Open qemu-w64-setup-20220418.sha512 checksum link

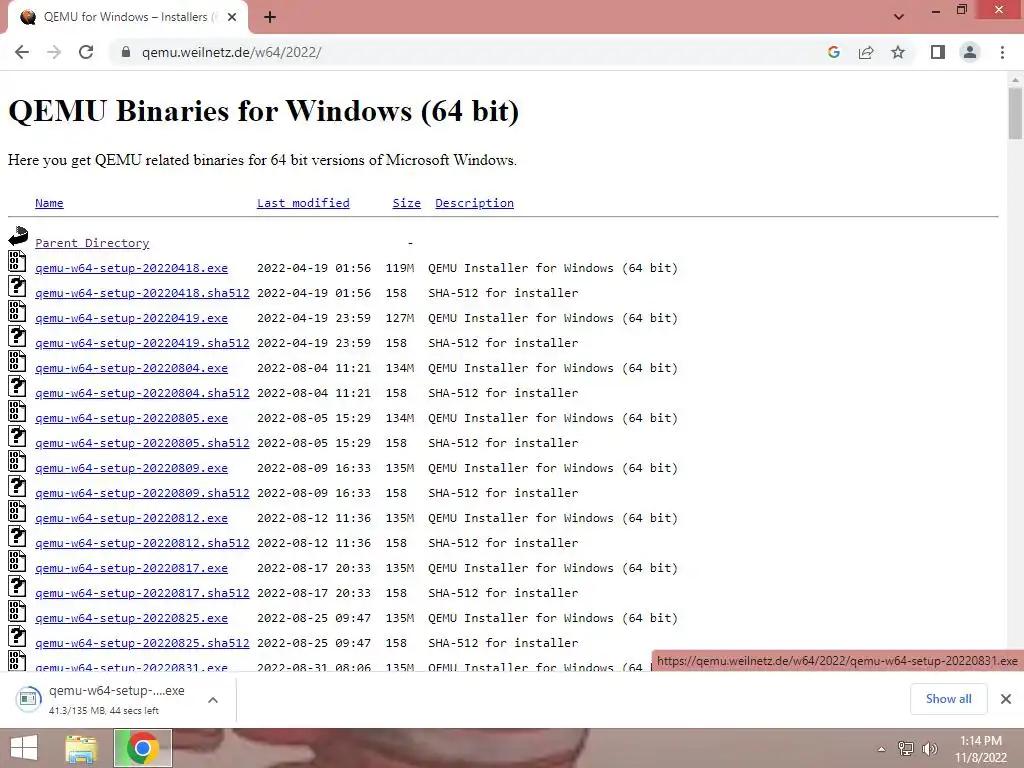(142, 293)
